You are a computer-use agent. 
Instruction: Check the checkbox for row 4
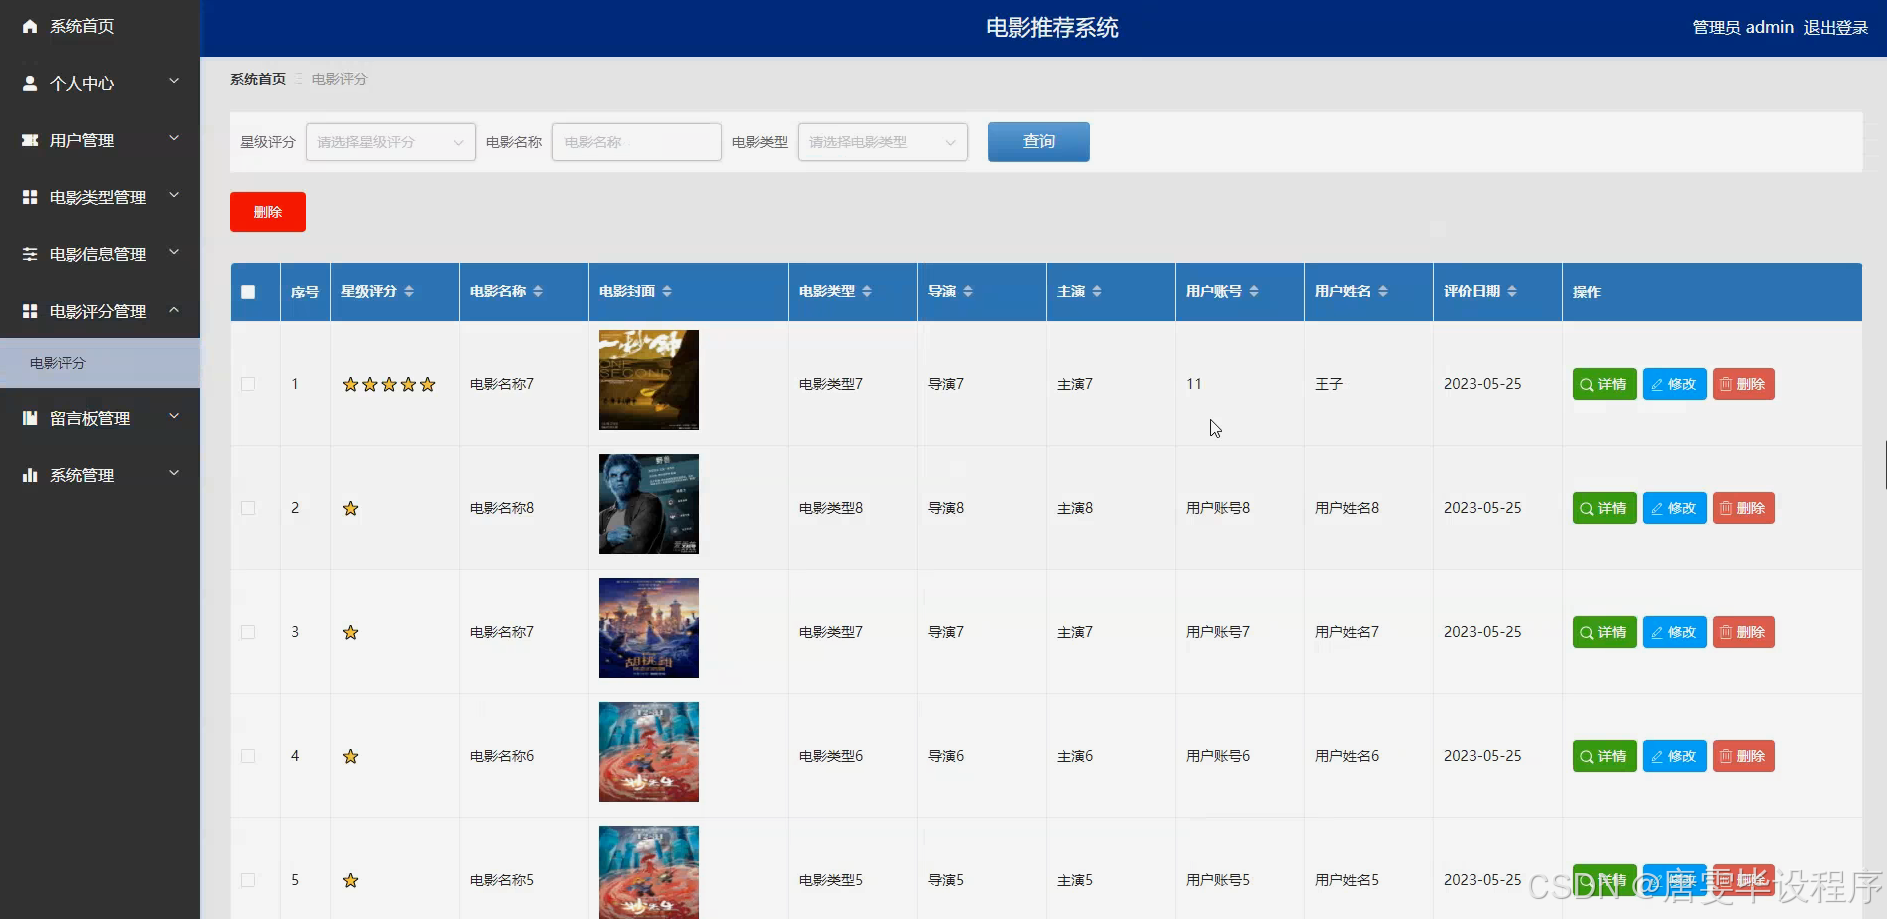click(248, 756)
